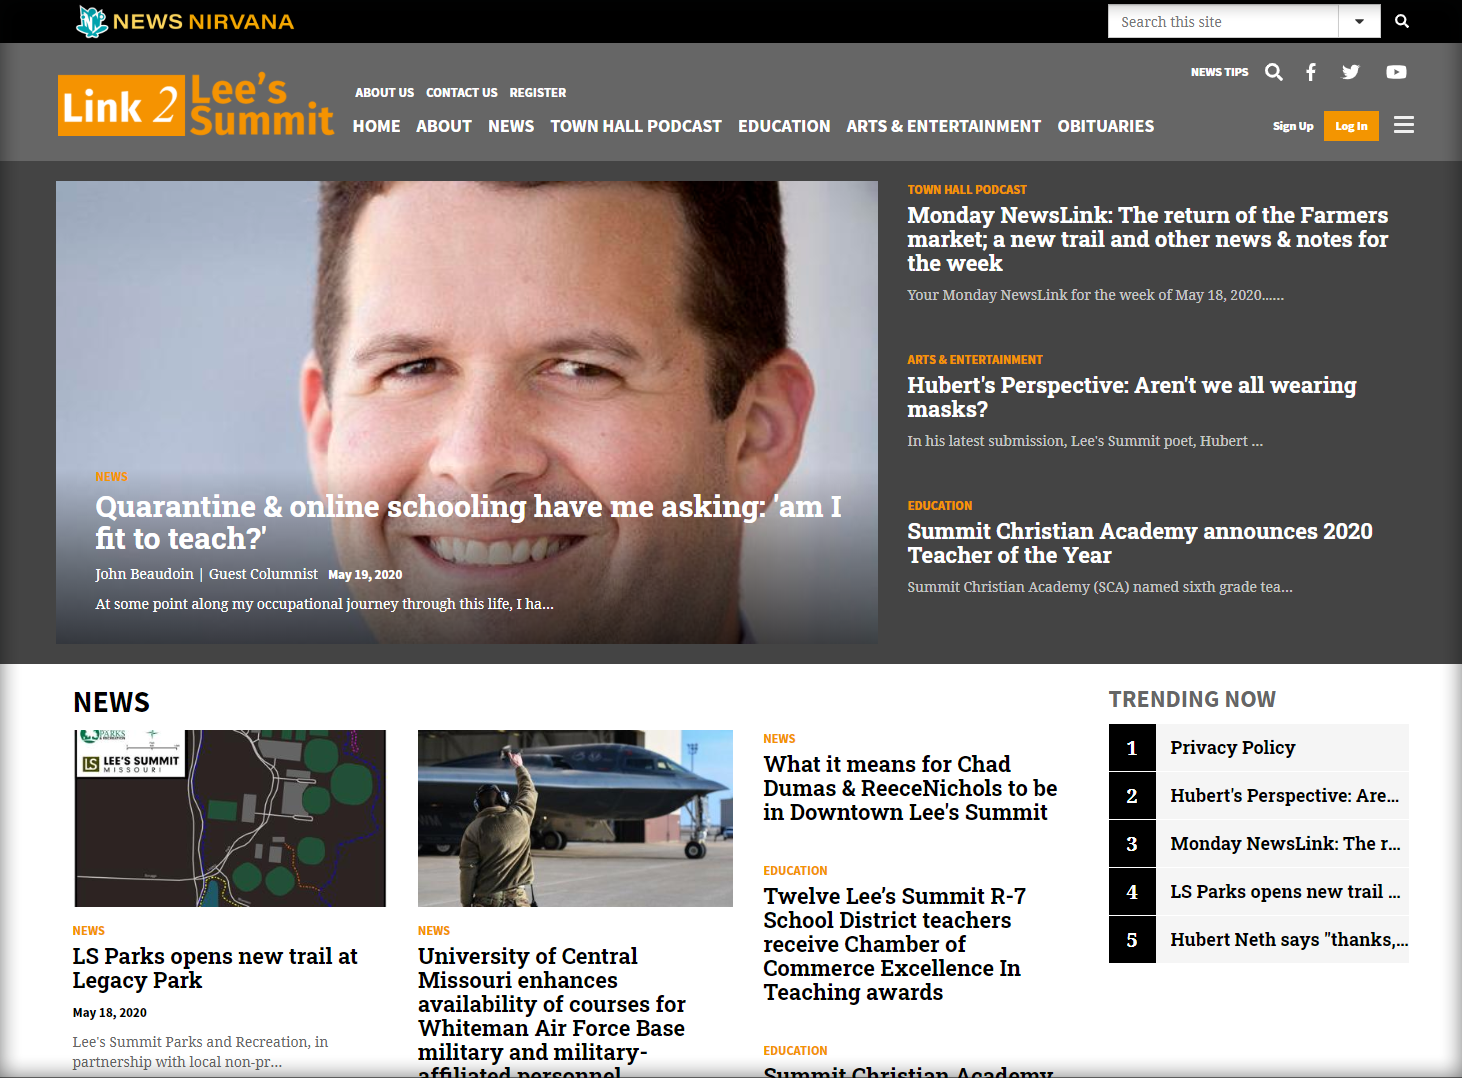Select the EDUCATION menu item
The image size is (1462, 1078).
coord(784,126)
